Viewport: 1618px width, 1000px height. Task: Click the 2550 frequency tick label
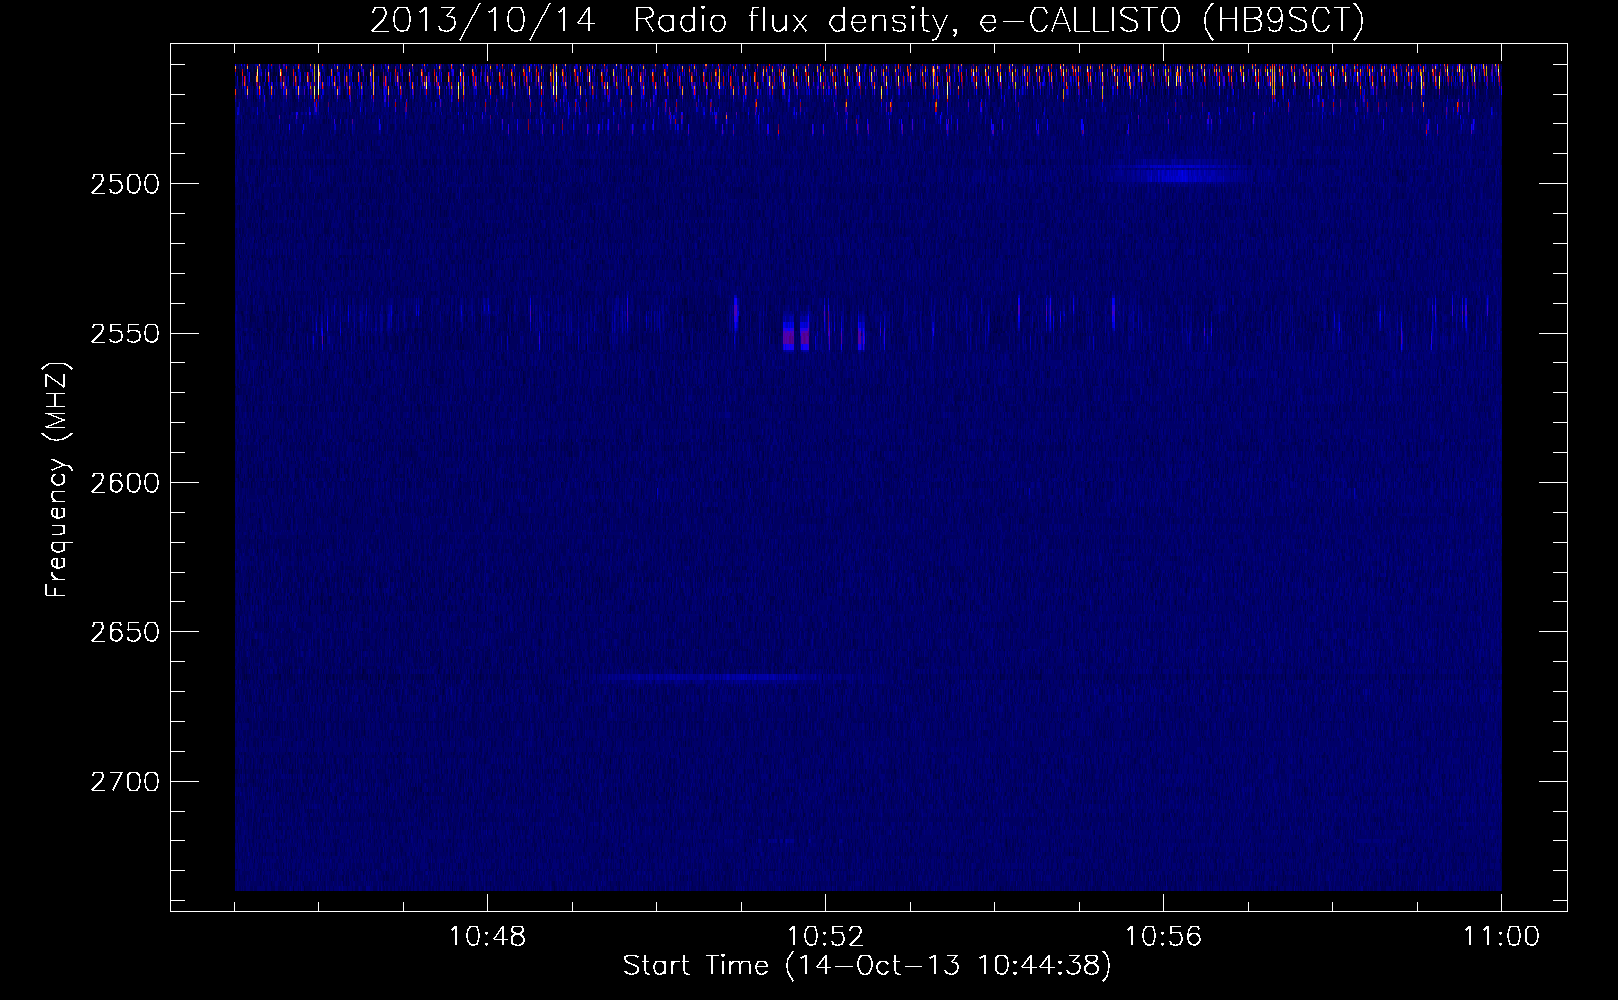point(125,334)
